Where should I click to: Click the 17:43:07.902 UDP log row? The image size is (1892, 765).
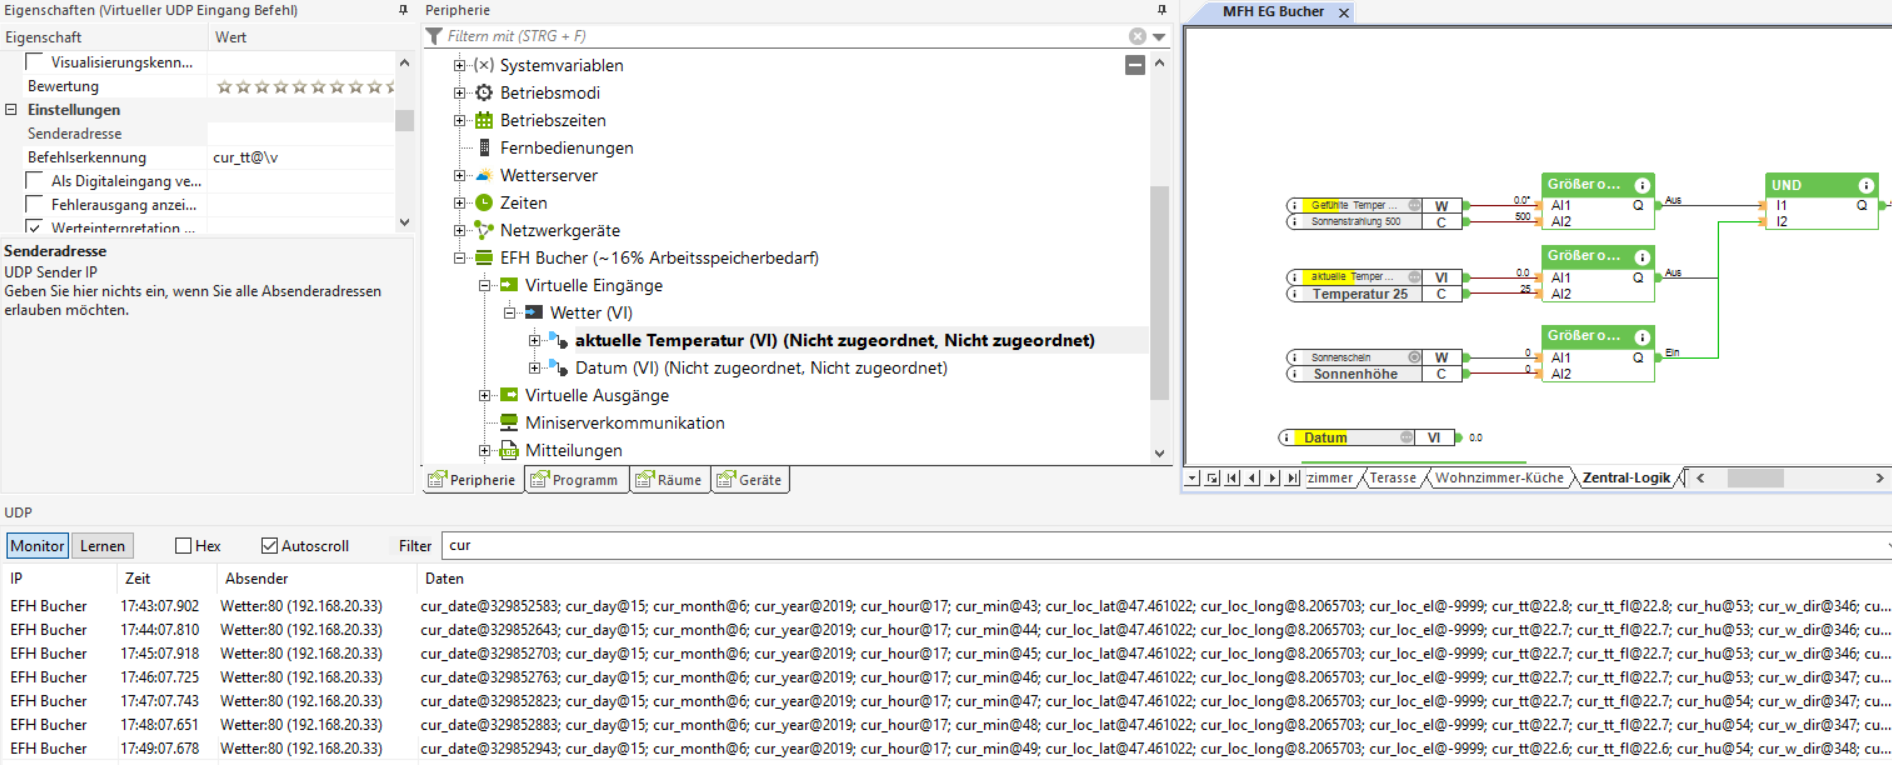click(946, 606)
